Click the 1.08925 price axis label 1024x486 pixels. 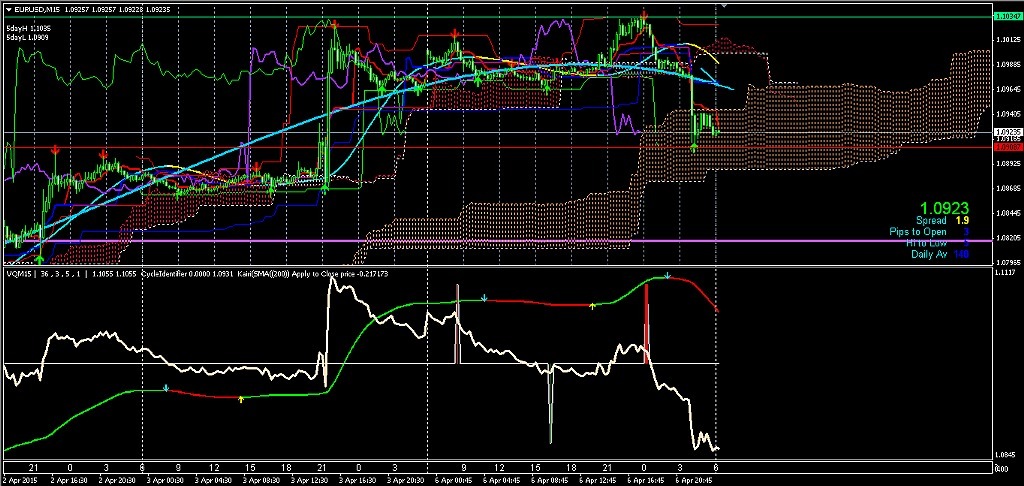coord(1007,164)
